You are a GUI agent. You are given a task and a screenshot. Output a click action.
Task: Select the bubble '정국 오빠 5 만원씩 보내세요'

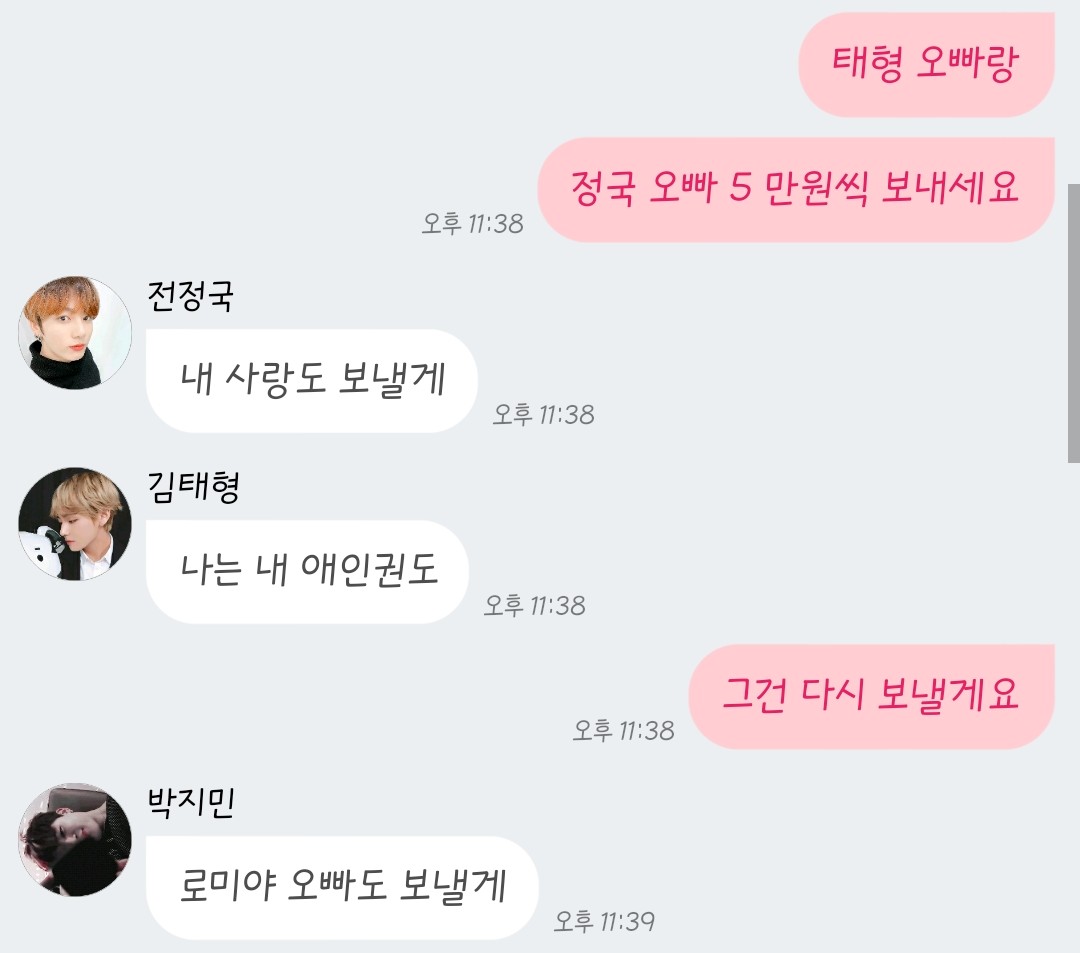[x=796, y=189]
